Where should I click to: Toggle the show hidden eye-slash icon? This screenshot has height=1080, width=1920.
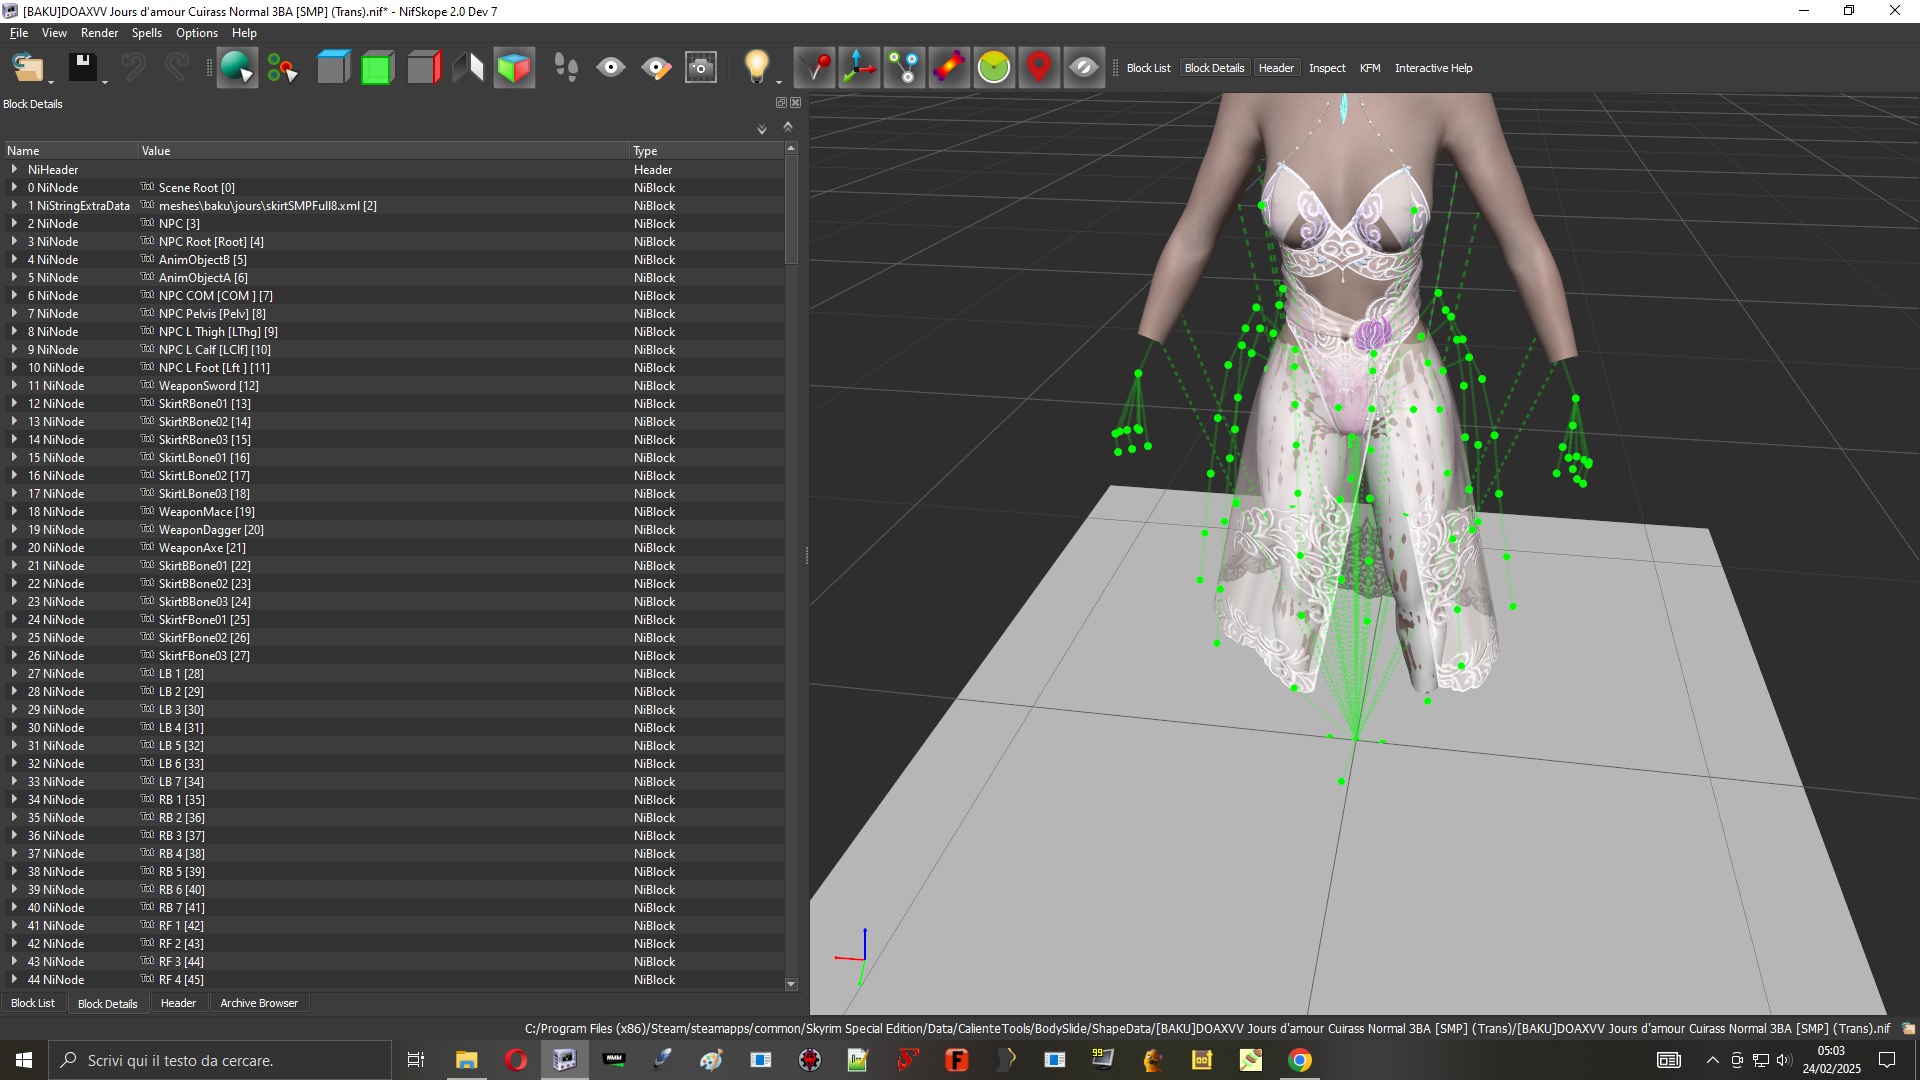1084,68
